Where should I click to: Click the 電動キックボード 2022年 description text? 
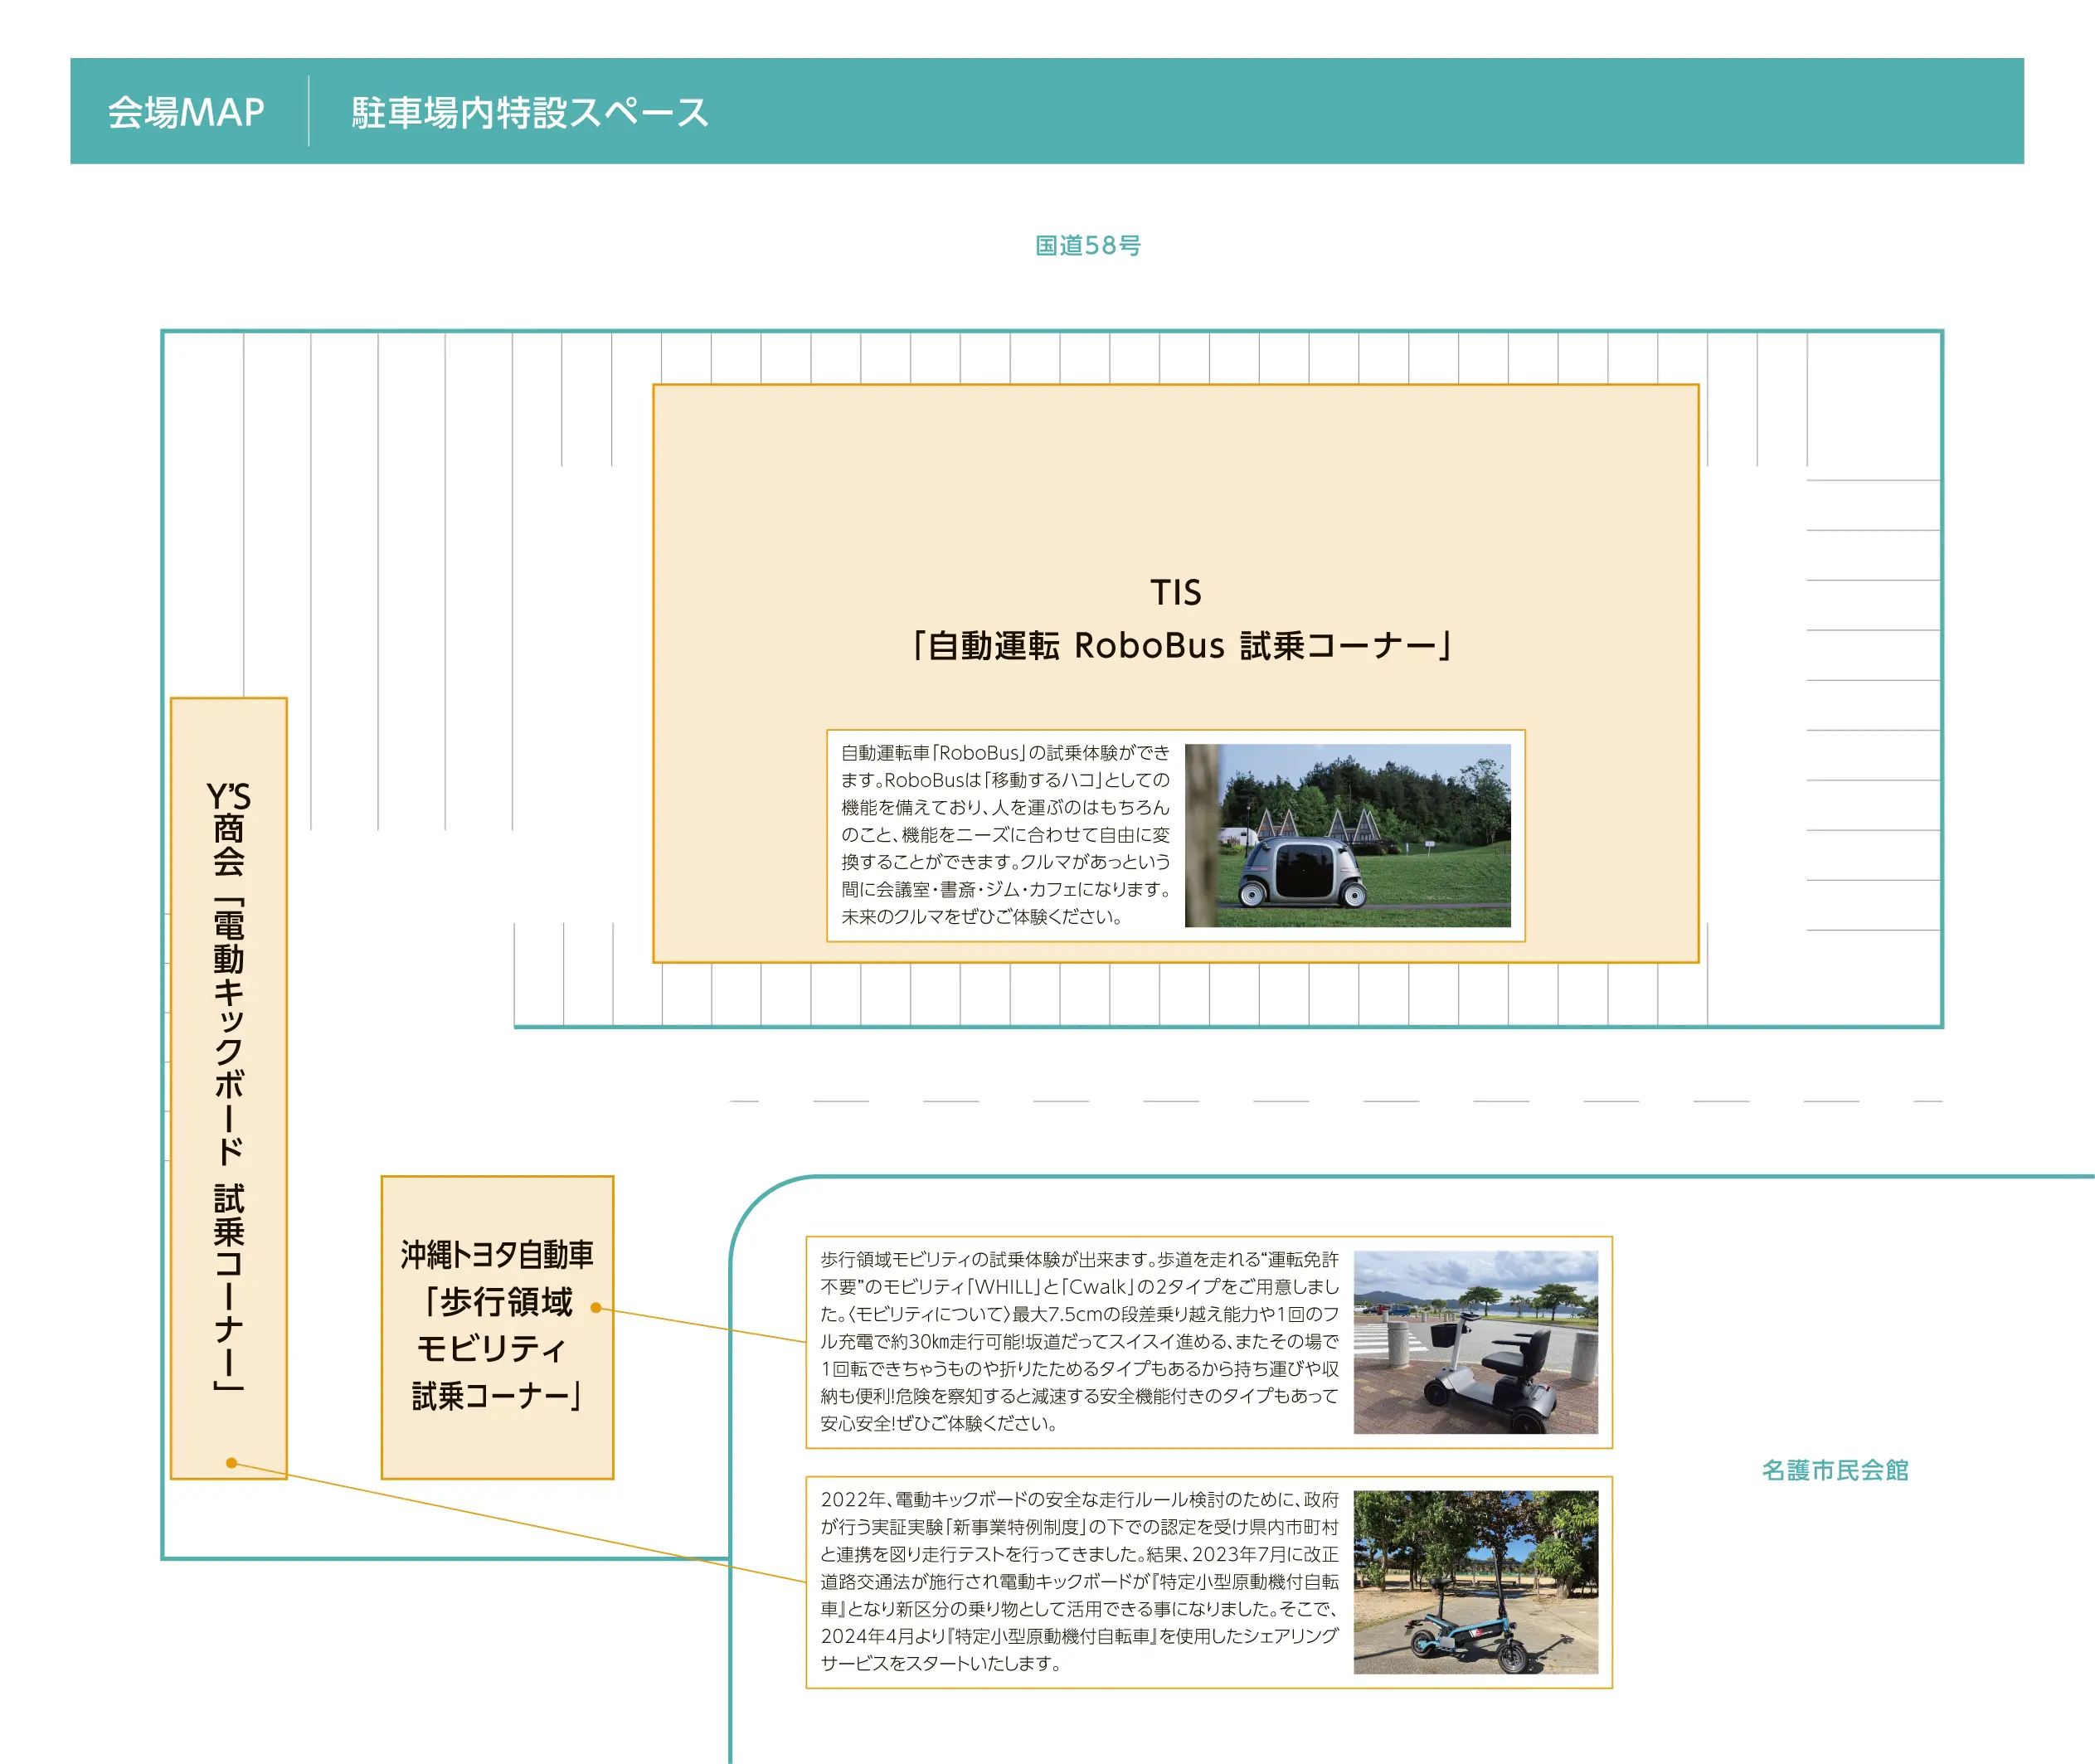[x=1078, y=1581]
